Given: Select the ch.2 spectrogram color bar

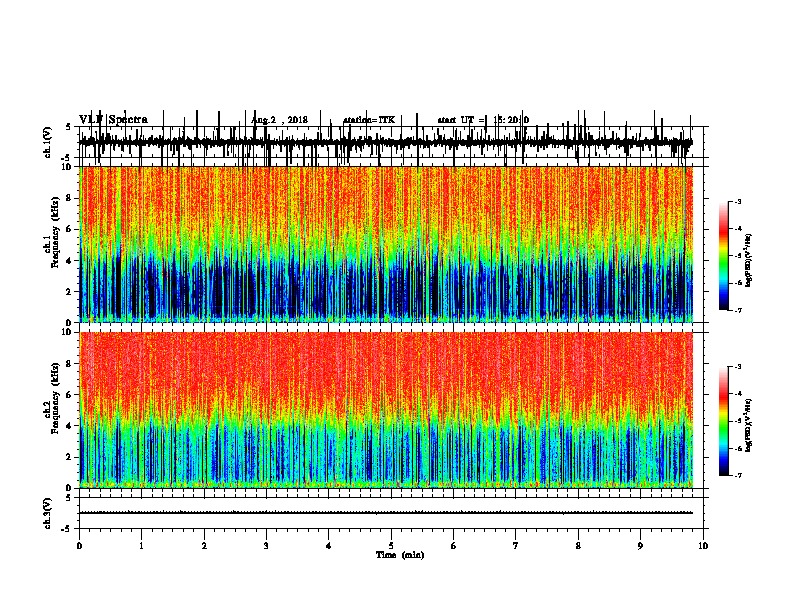Looking at the screenshot, I should point(724,421).
